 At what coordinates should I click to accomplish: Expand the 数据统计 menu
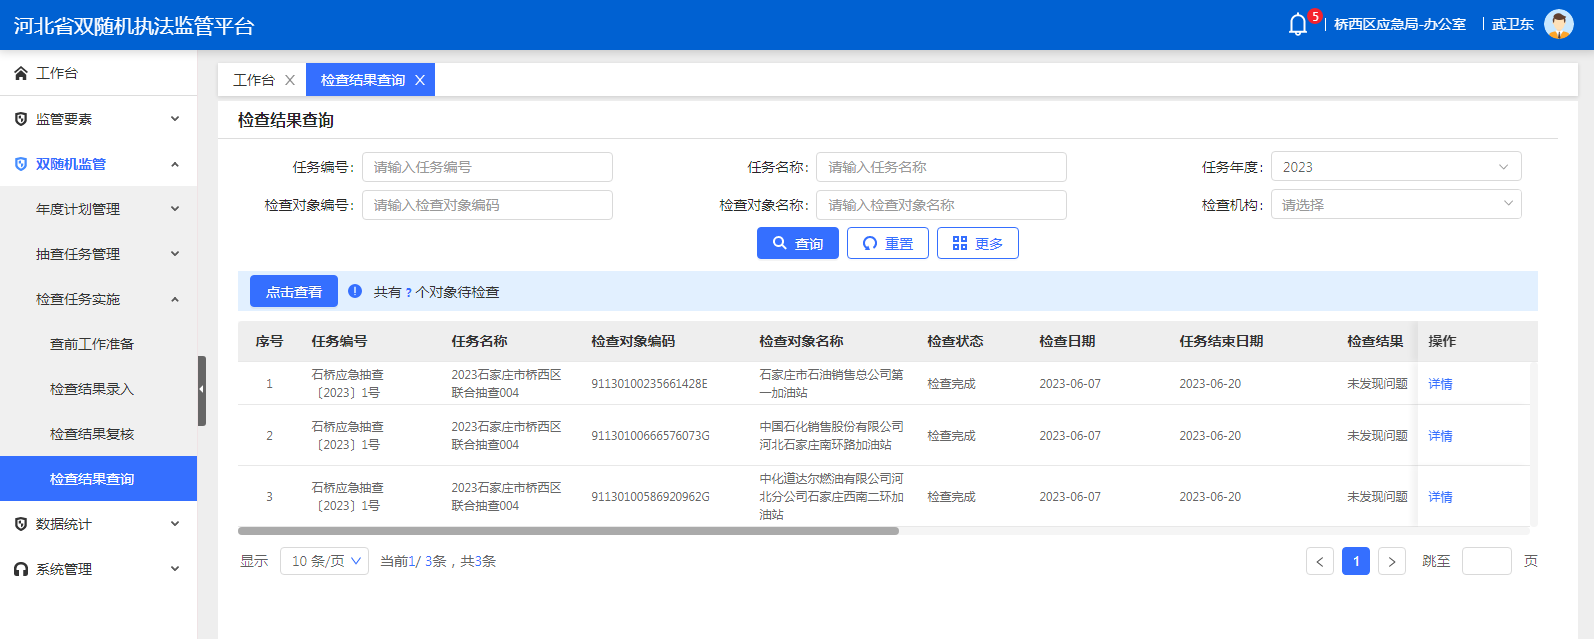pos(175,524)
